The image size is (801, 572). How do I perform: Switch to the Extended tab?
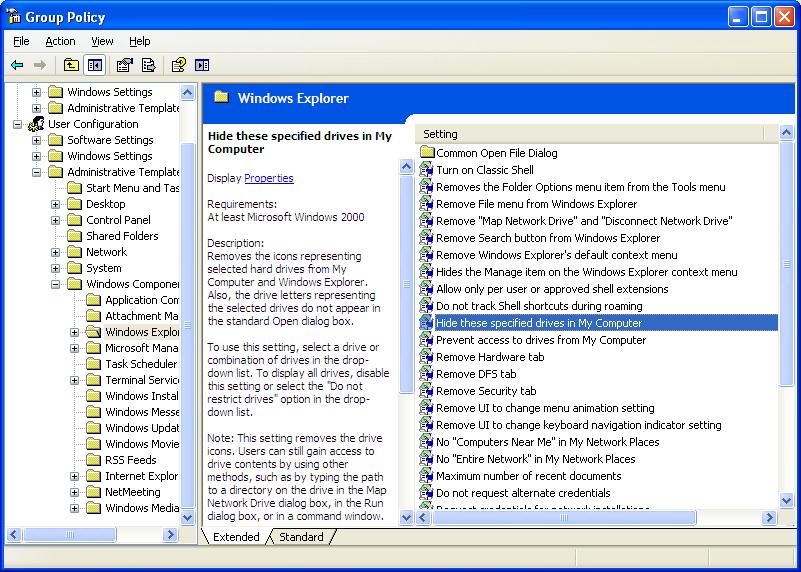[x=236, y=537]
